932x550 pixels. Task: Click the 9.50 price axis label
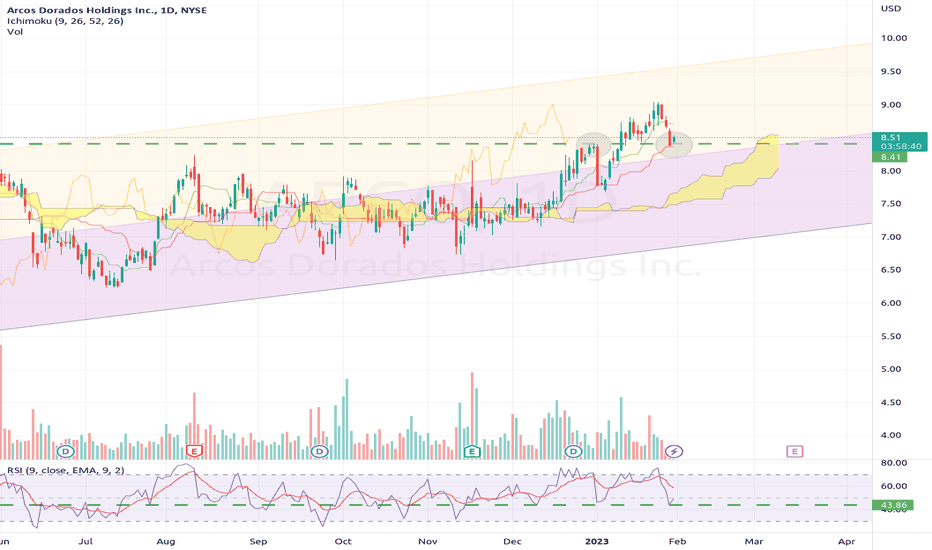[891, 71]
